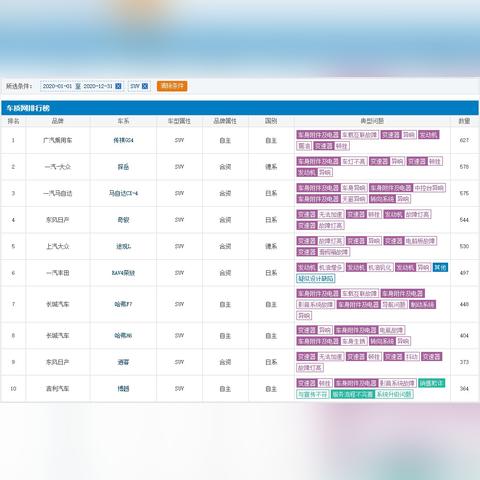Viewport: 480px width, 480px height.
Task: Click 日系 in the 奇骏 row
Action: click(x=271, y=220)
